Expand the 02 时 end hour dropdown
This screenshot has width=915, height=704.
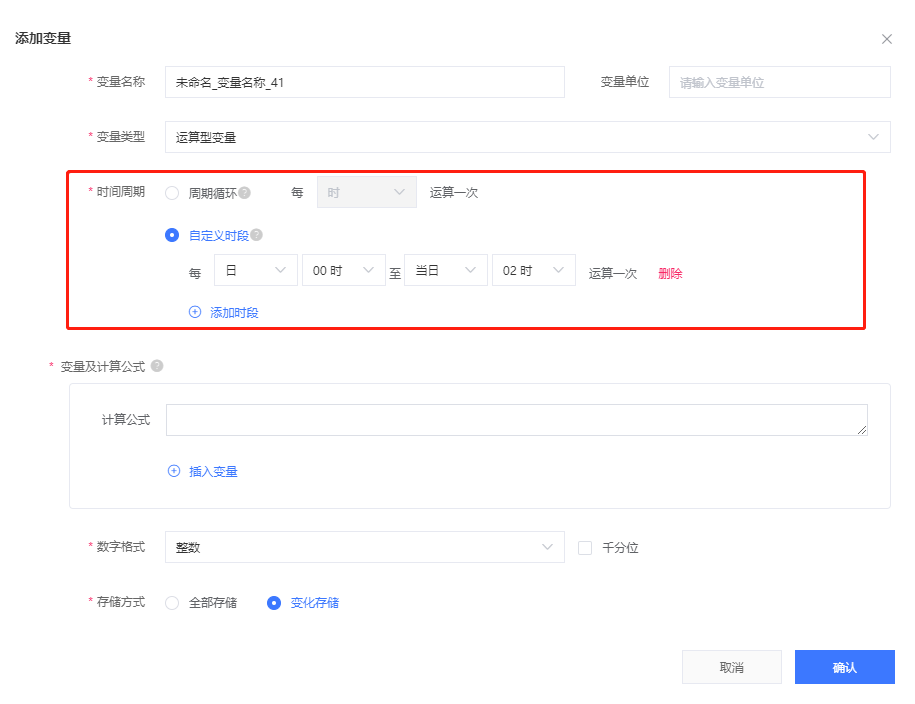tap(533, 271)
